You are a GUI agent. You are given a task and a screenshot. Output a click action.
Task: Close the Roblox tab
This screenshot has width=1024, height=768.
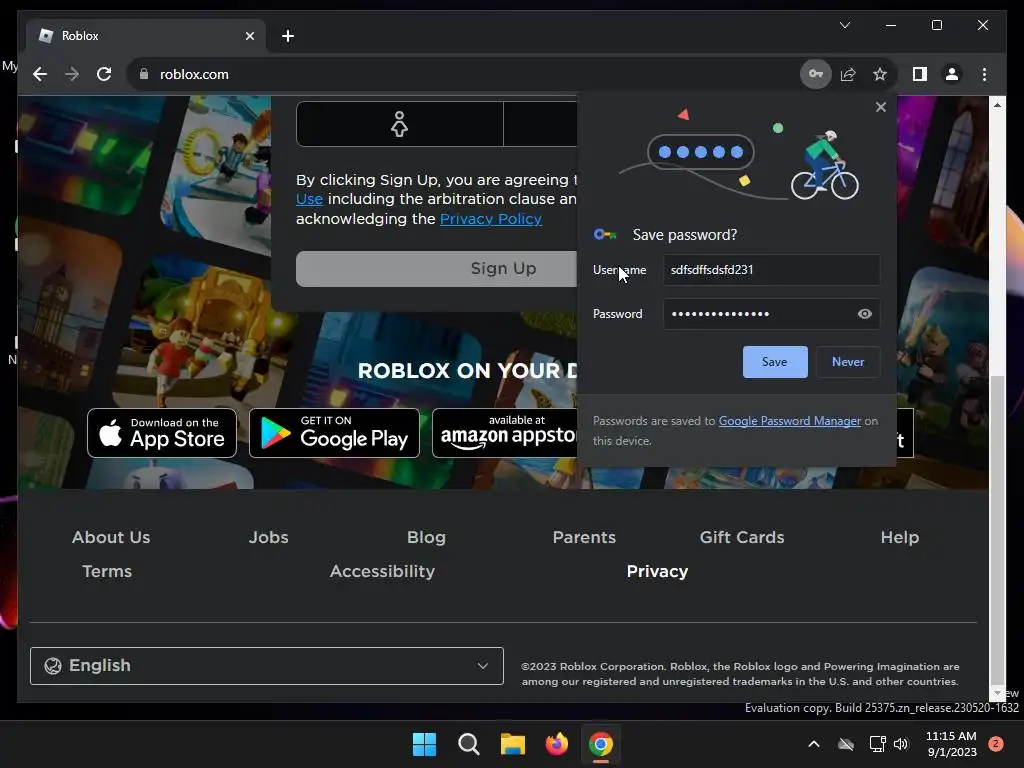(x=249, y=36)
